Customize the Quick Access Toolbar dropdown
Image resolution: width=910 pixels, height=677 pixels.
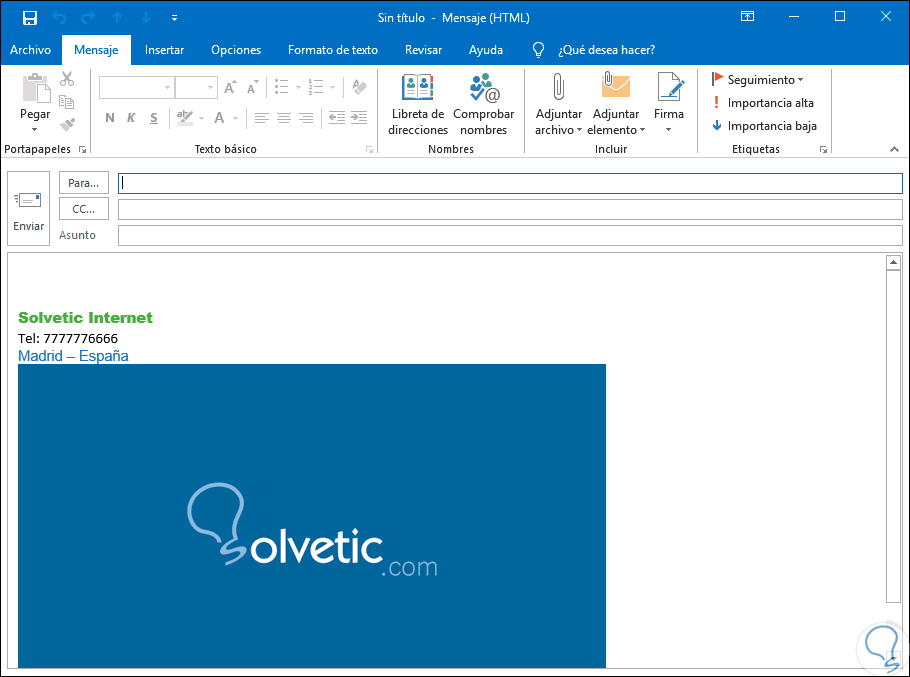pyautogui.click(x=174, y=19)
